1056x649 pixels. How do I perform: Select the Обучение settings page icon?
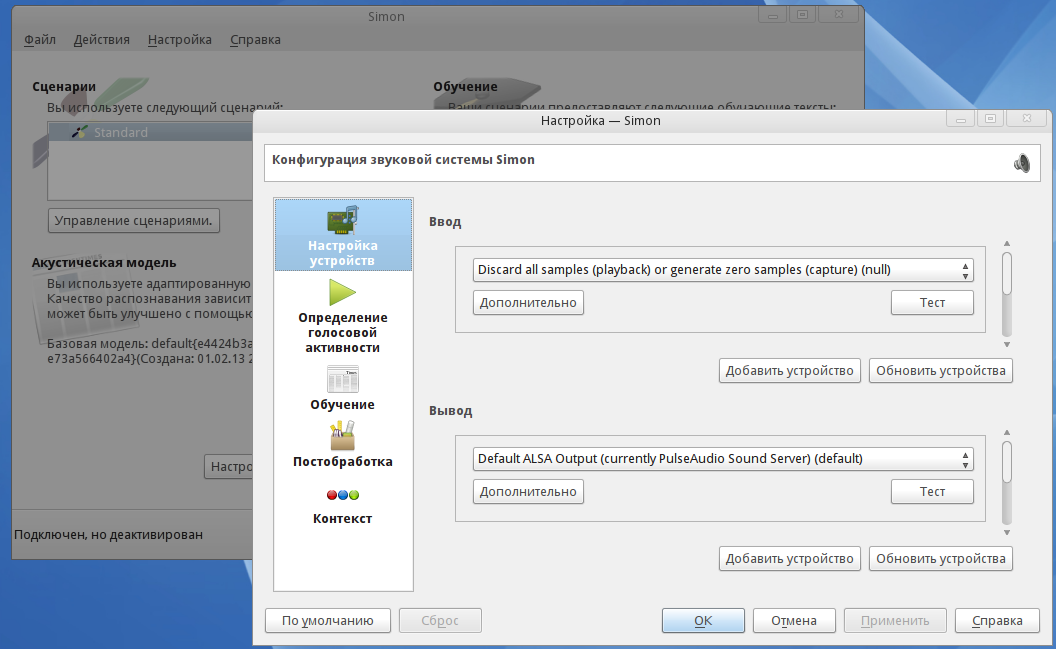point(343,379)
